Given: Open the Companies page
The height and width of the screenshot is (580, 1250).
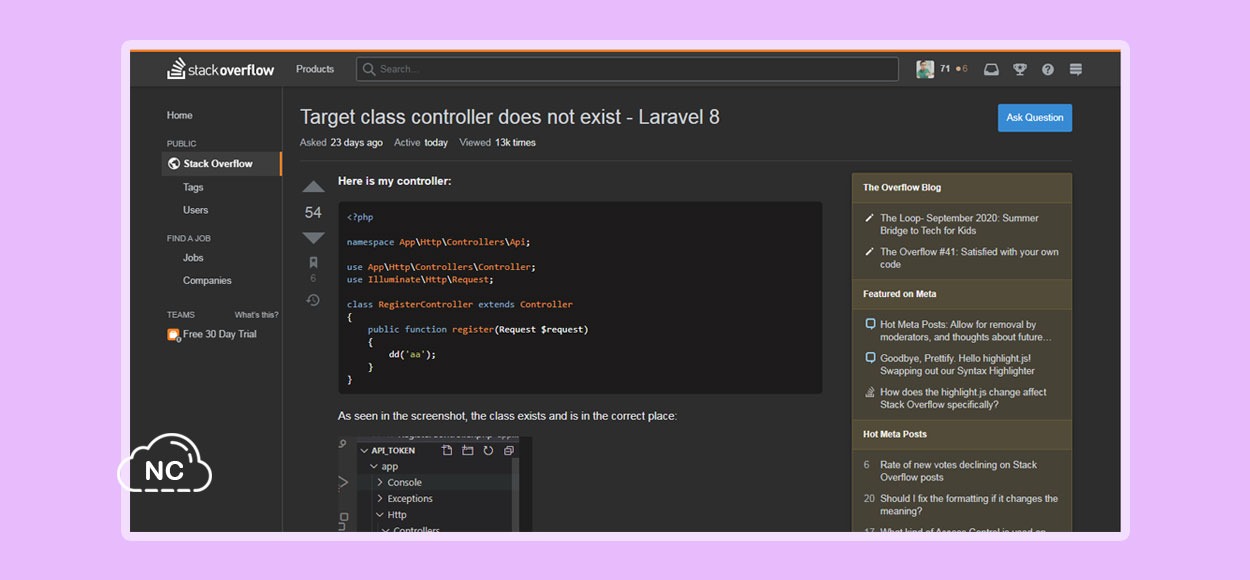Looking at the screenshot, I should click(207, 281).
